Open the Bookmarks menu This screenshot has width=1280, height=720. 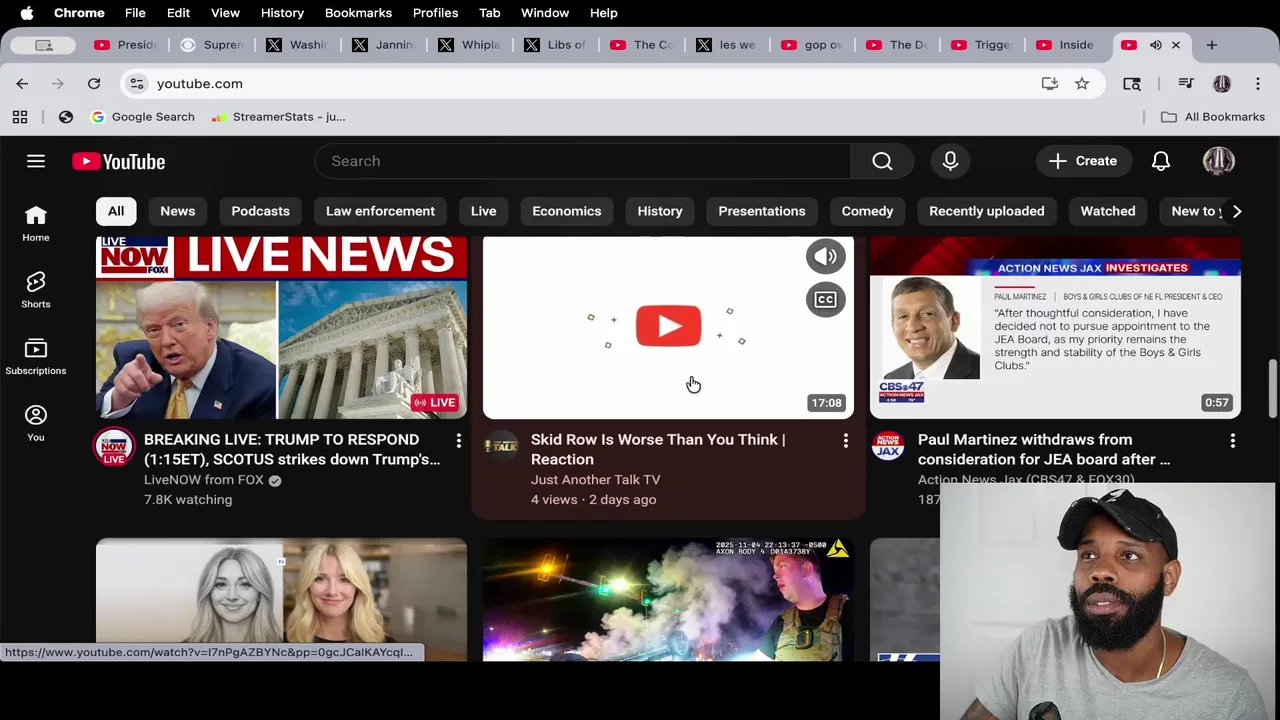[358, 13]
